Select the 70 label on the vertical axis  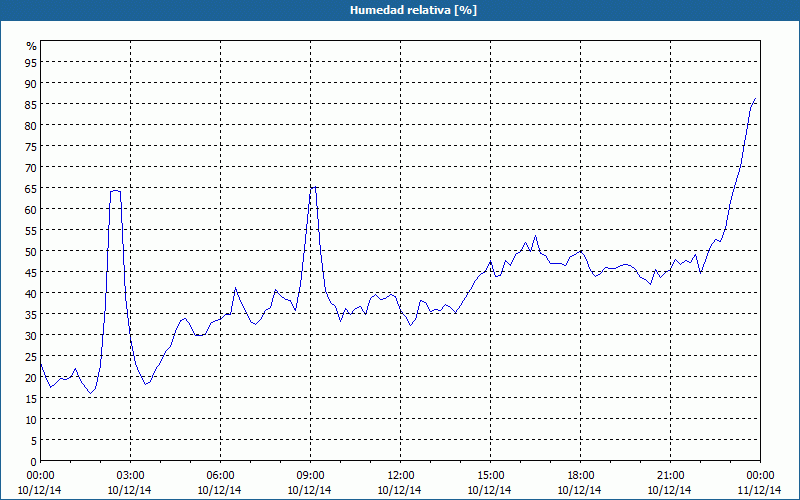32,167
